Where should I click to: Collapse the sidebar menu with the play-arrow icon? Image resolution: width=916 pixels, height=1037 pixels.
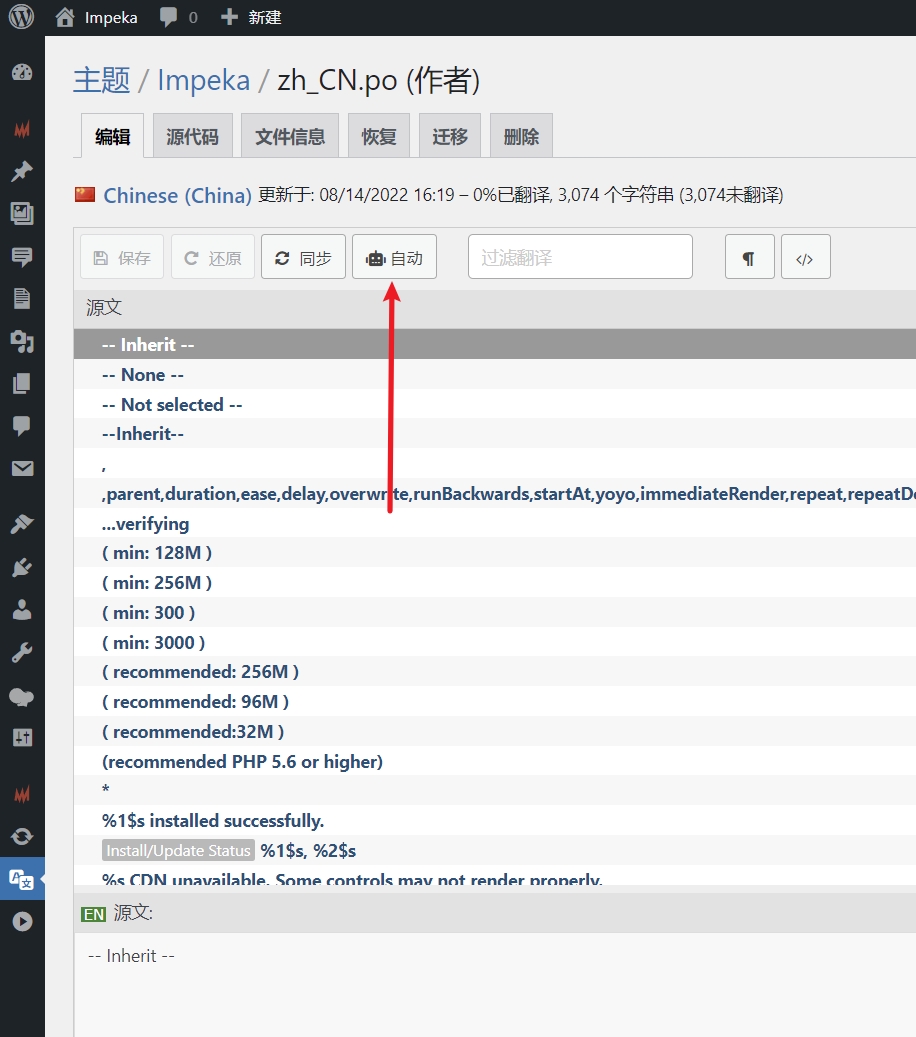coord(22,921)
